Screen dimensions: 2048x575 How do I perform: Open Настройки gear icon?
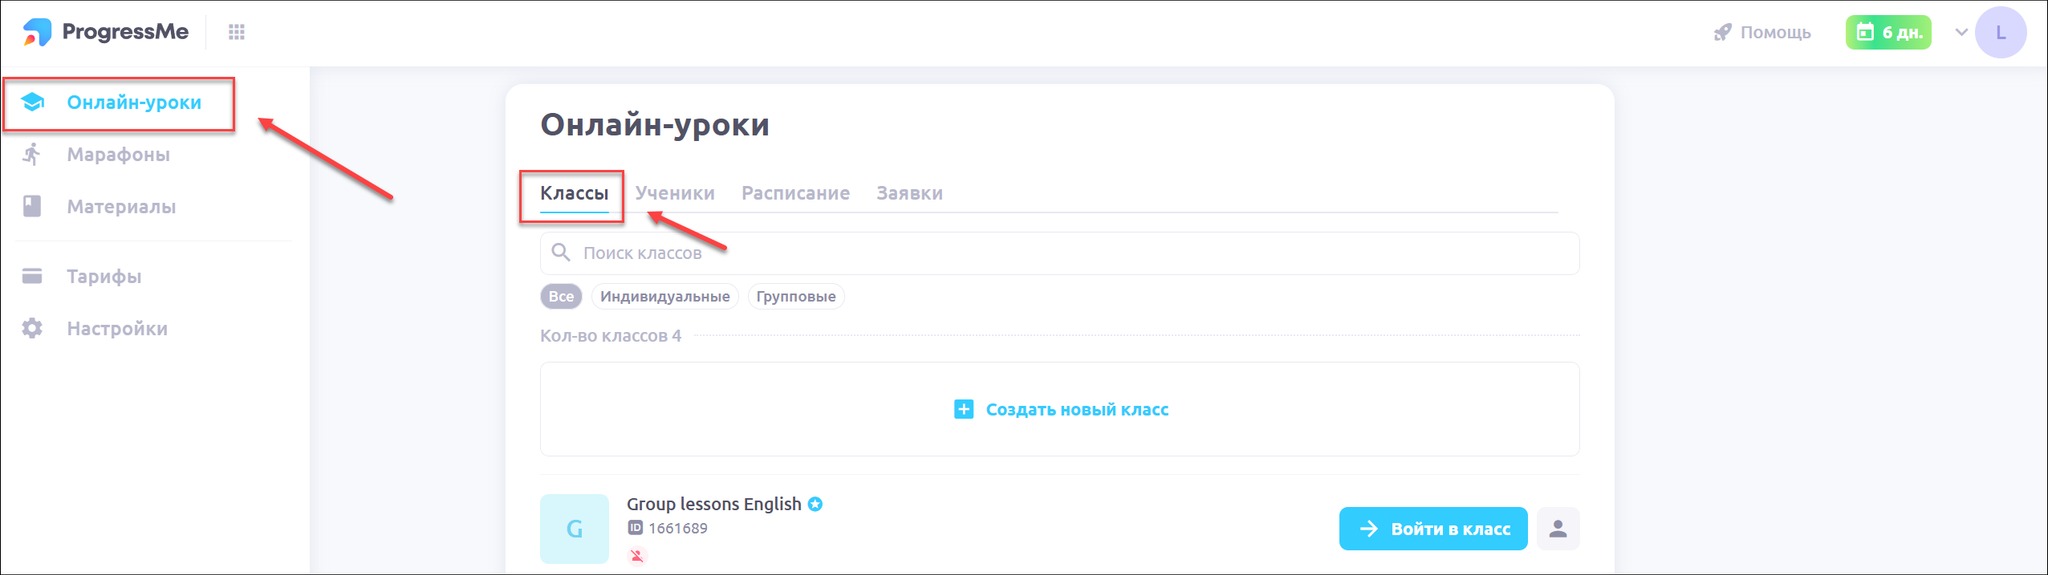(x=32, y=328)
